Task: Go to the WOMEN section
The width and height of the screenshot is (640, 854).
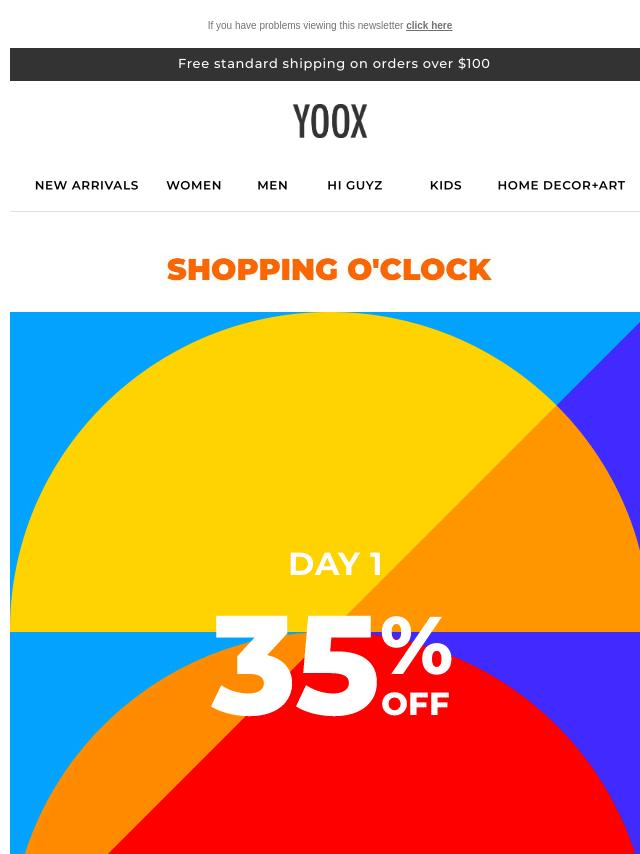Action: click(194, 185)
